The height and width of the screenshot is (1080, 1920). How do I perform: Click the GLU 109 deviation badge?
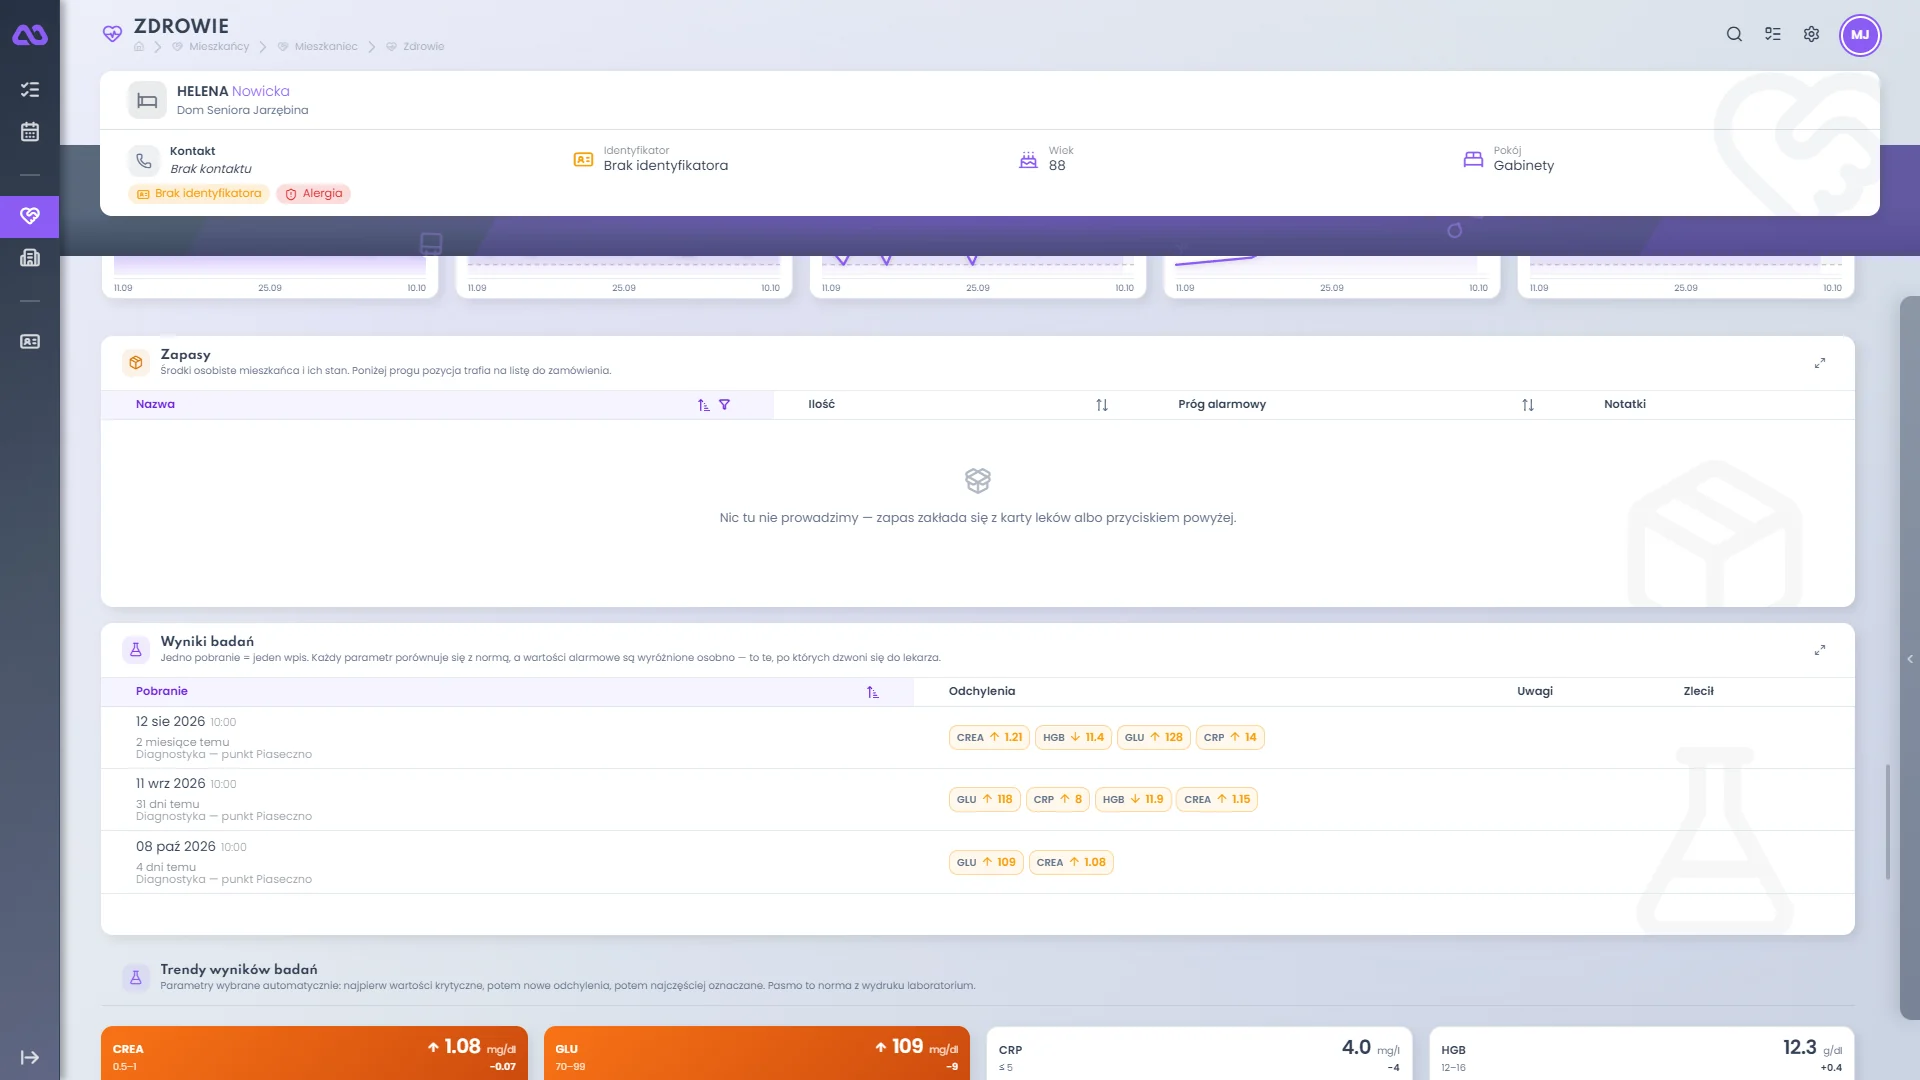click(x=986, y=863)
